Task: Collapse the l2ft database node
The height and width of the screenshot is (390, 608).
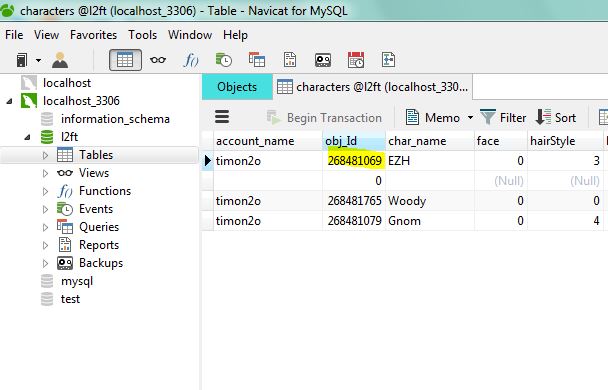Action: (x=28, y=137)
